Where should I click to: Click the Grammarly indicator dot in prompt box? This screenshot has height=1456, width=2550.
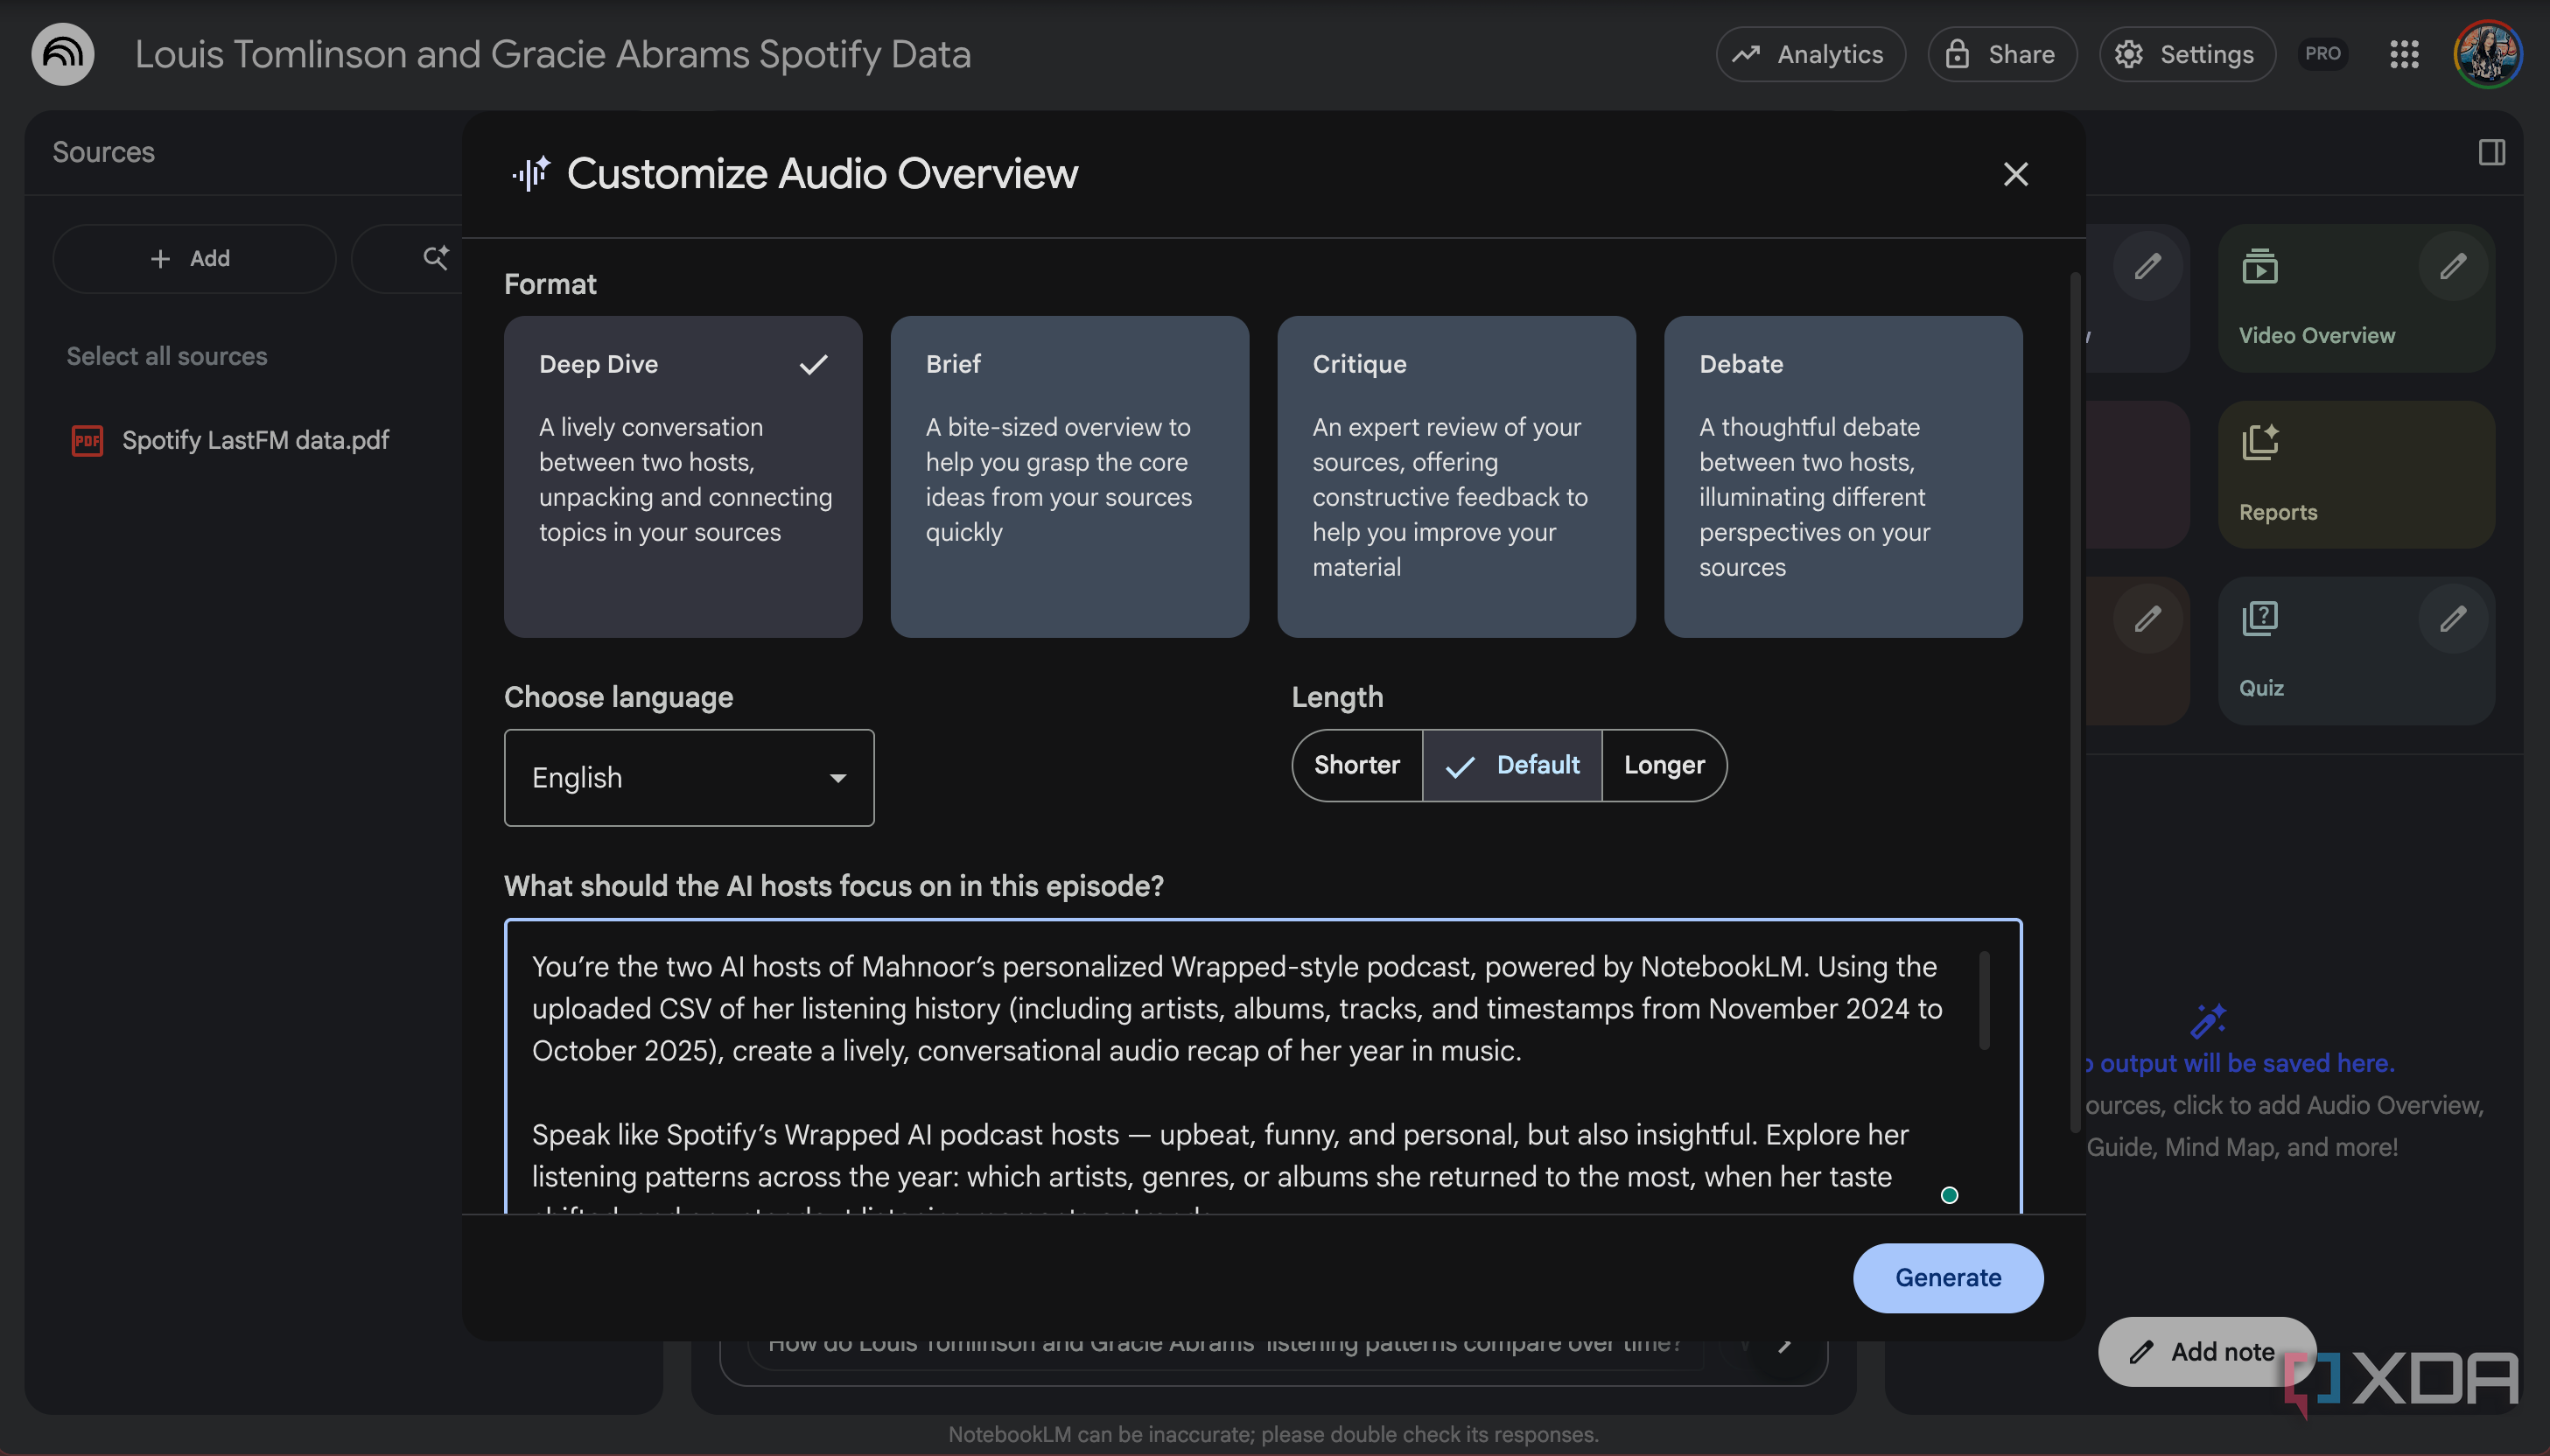tap(1949, 1195)
